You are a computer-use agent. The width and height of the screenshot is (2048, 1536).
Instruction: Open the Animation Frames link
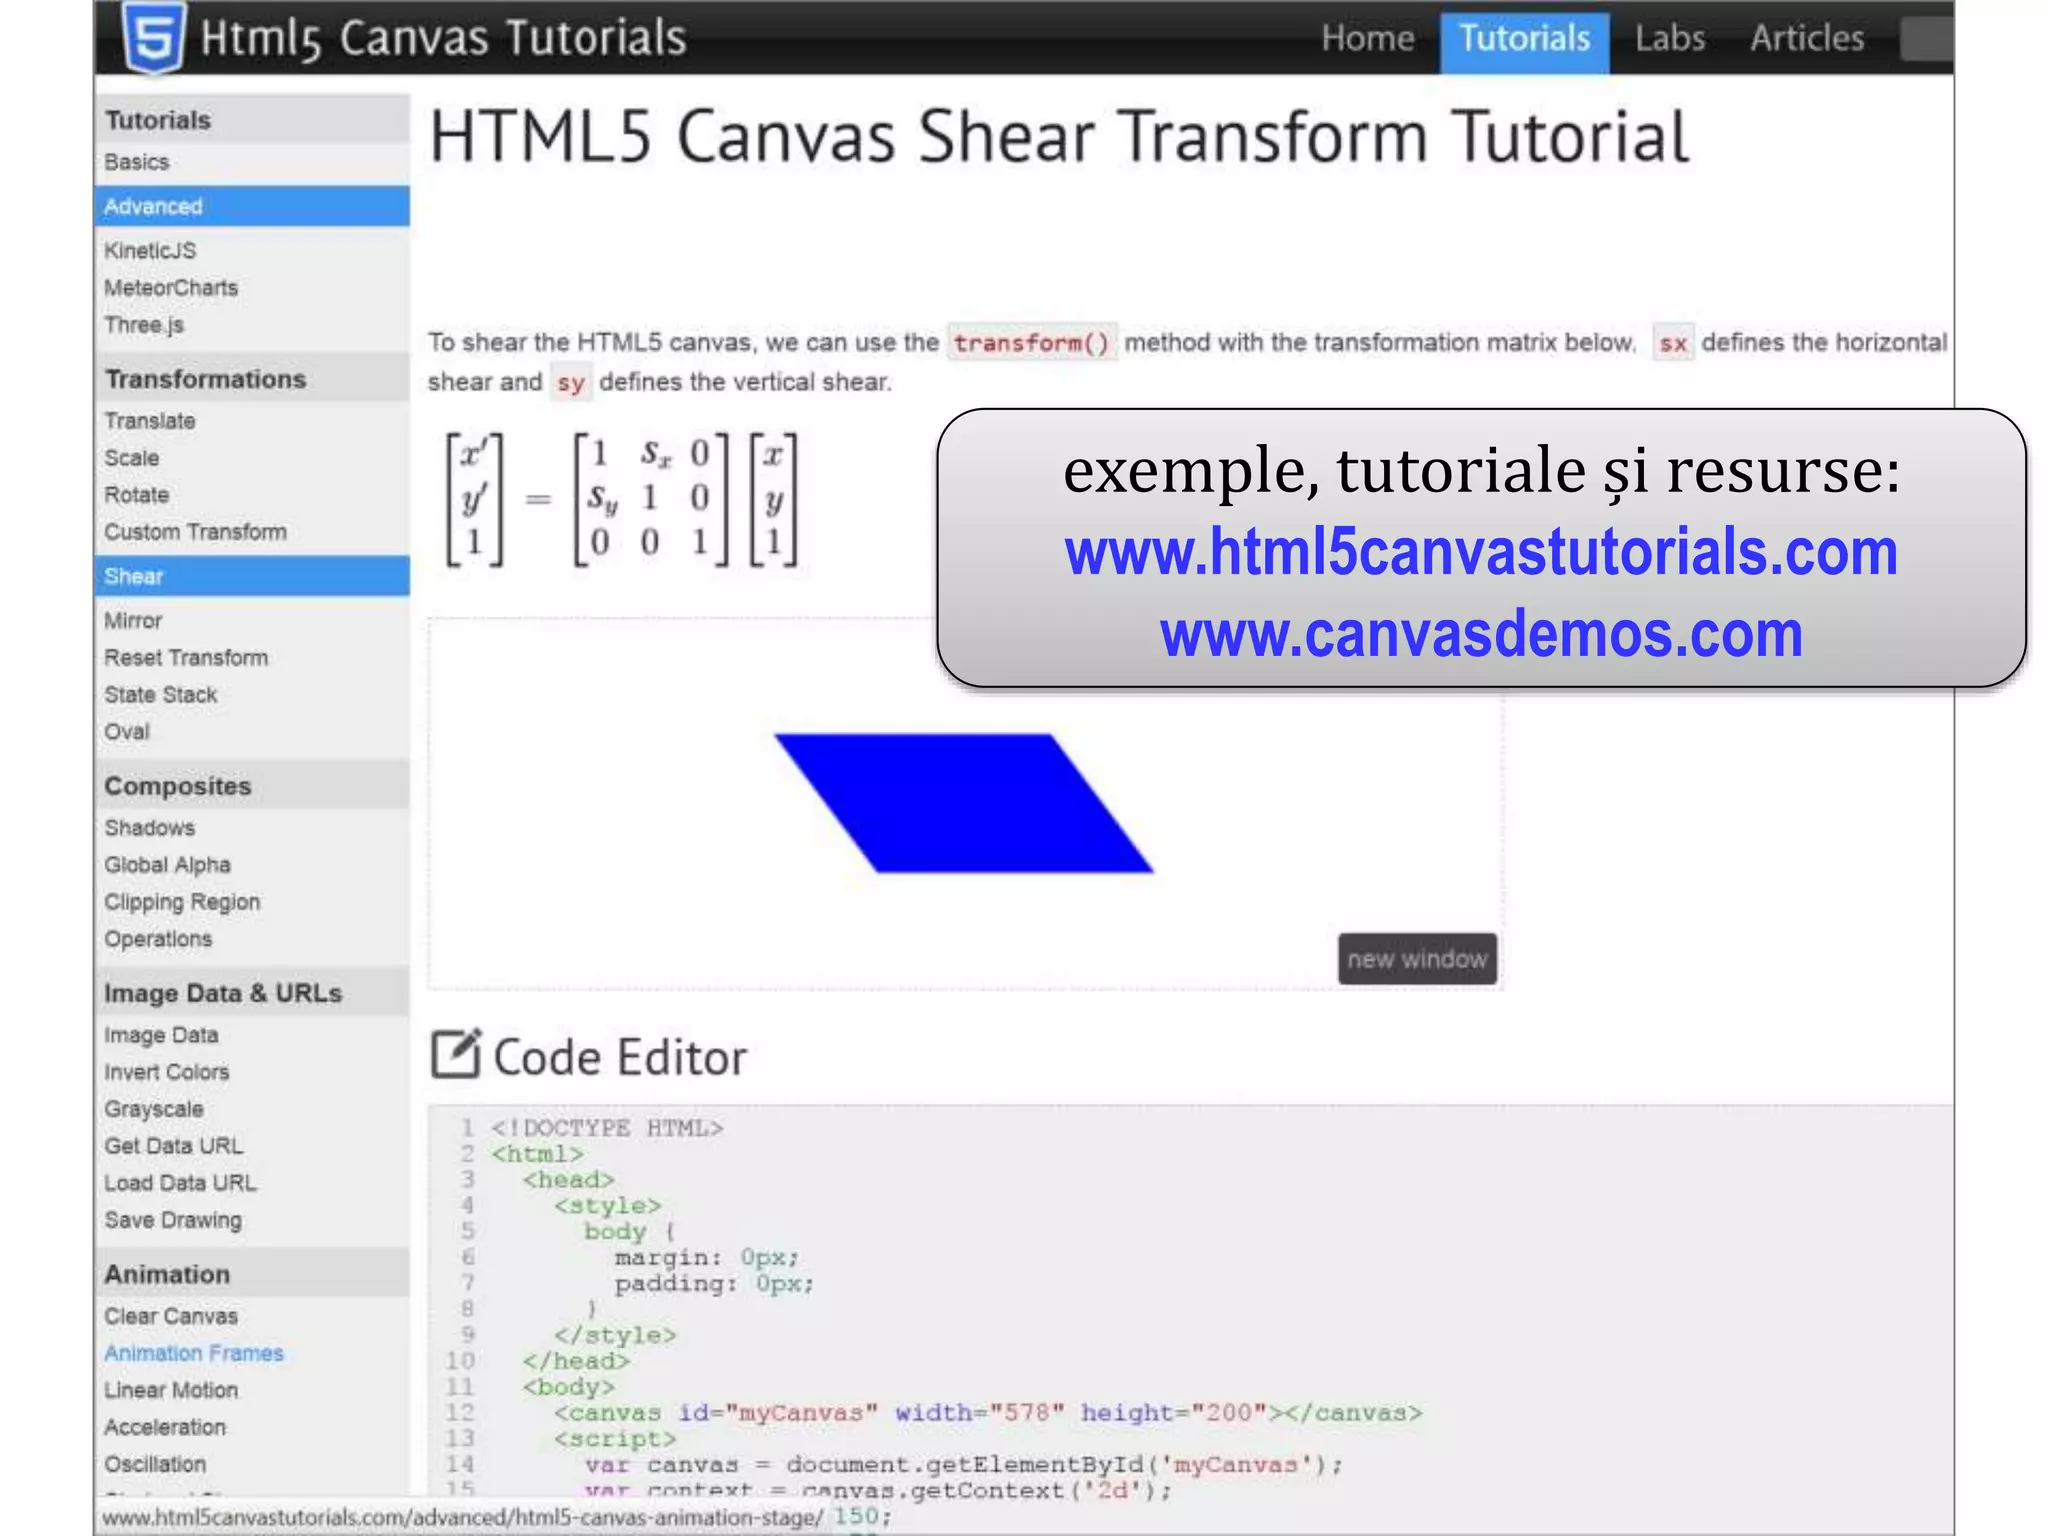coord(194,1353)
